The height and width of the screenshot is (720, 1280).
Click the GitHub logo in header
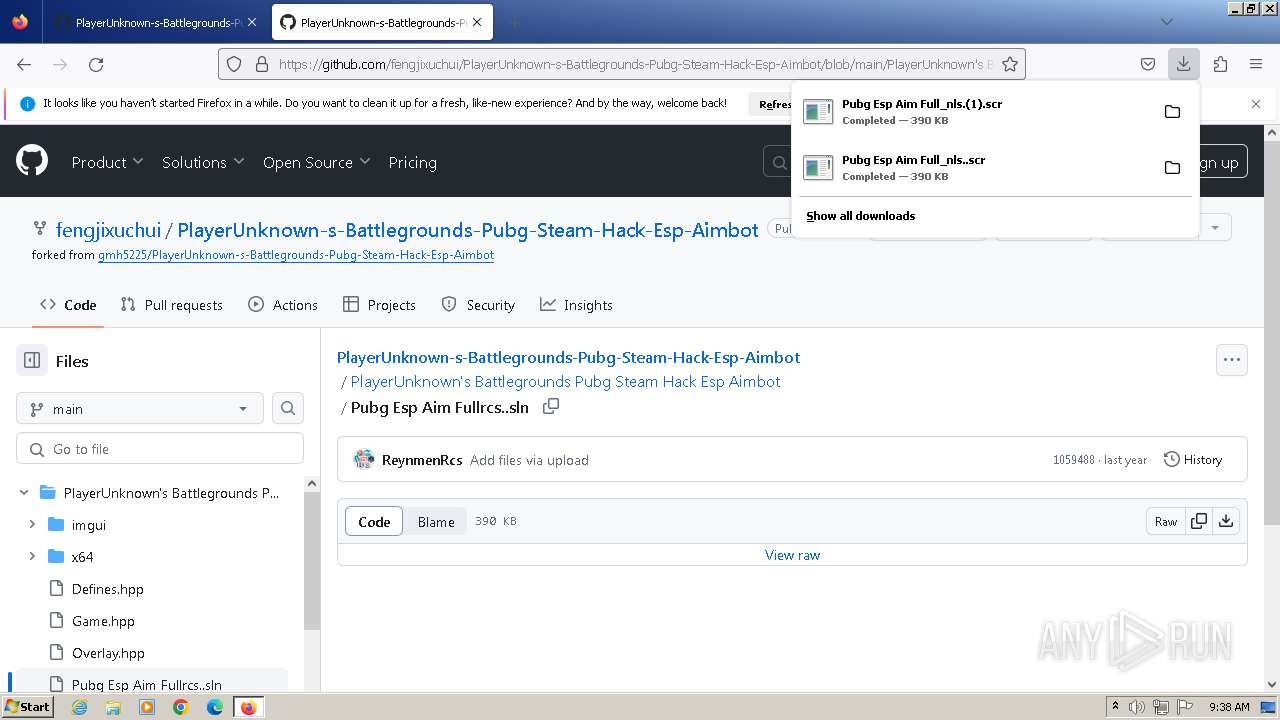(32, 161)
